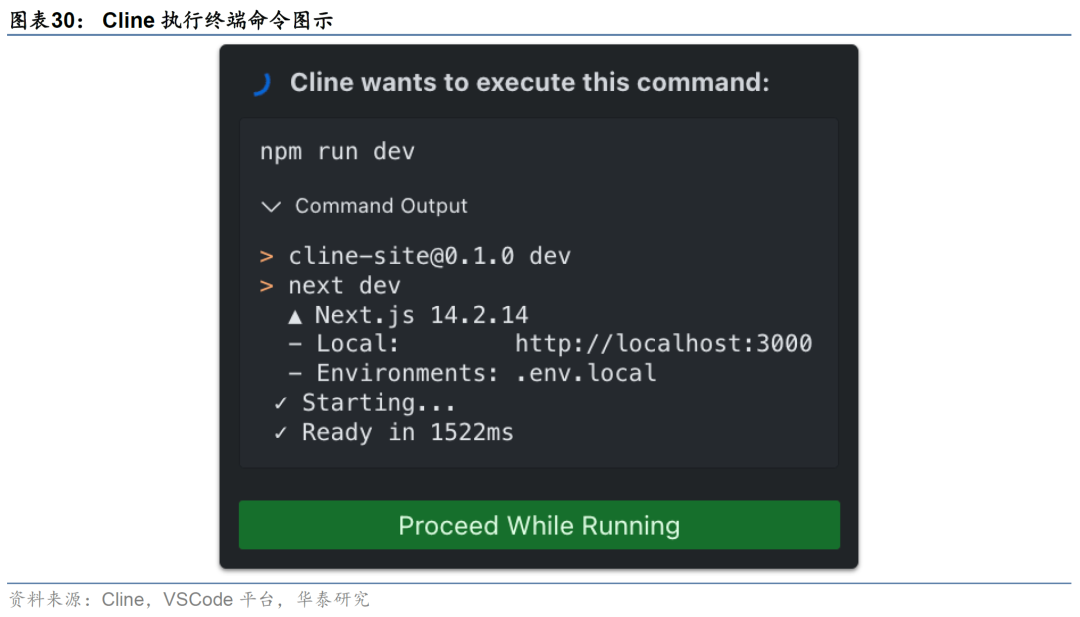Click the Next.js triangle logo icon
Viewport: 1080px width, 617px height.
click(295, 316)
